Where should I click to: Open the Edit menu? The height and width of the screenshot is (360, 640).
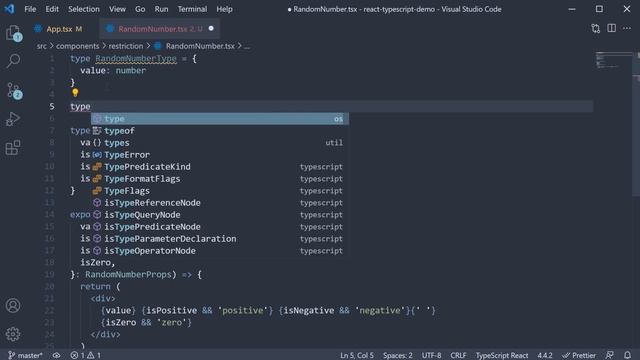pyautogui.click(x=52, y=9)
